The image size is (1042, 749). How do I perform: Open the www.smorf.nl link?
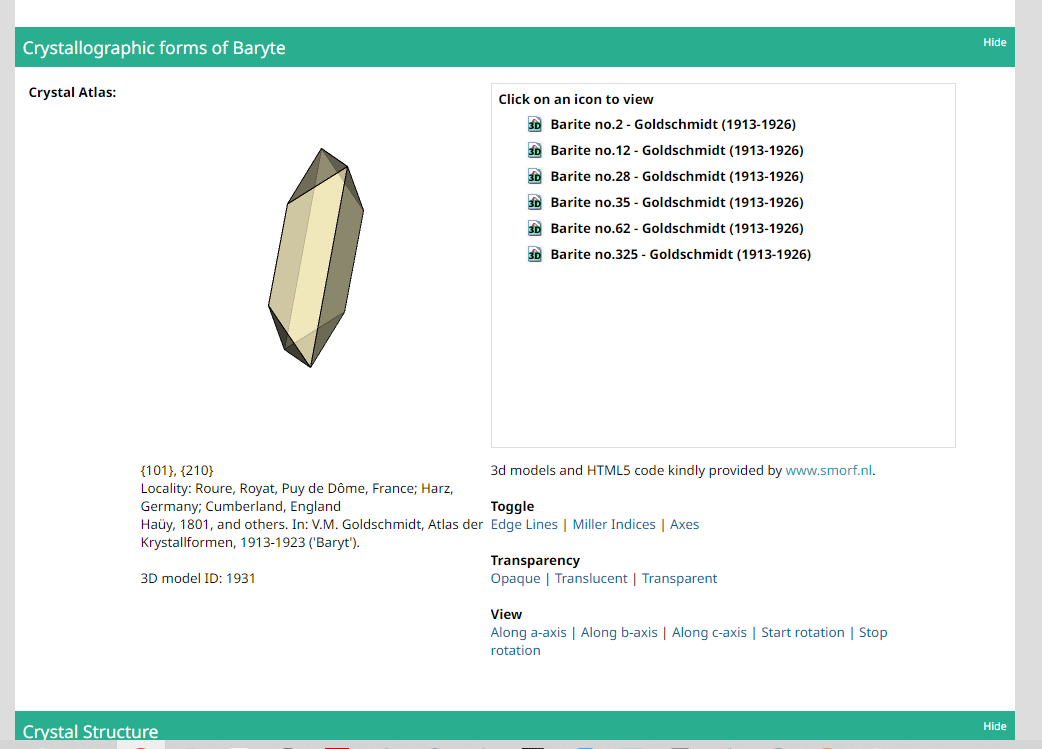(829, 470)
